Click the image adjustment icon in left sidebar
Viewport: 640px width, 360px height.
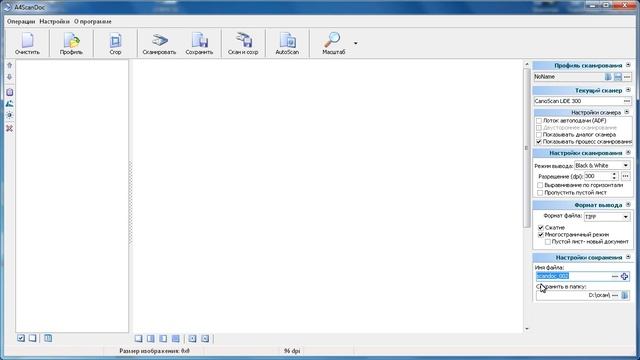[9, 104]
